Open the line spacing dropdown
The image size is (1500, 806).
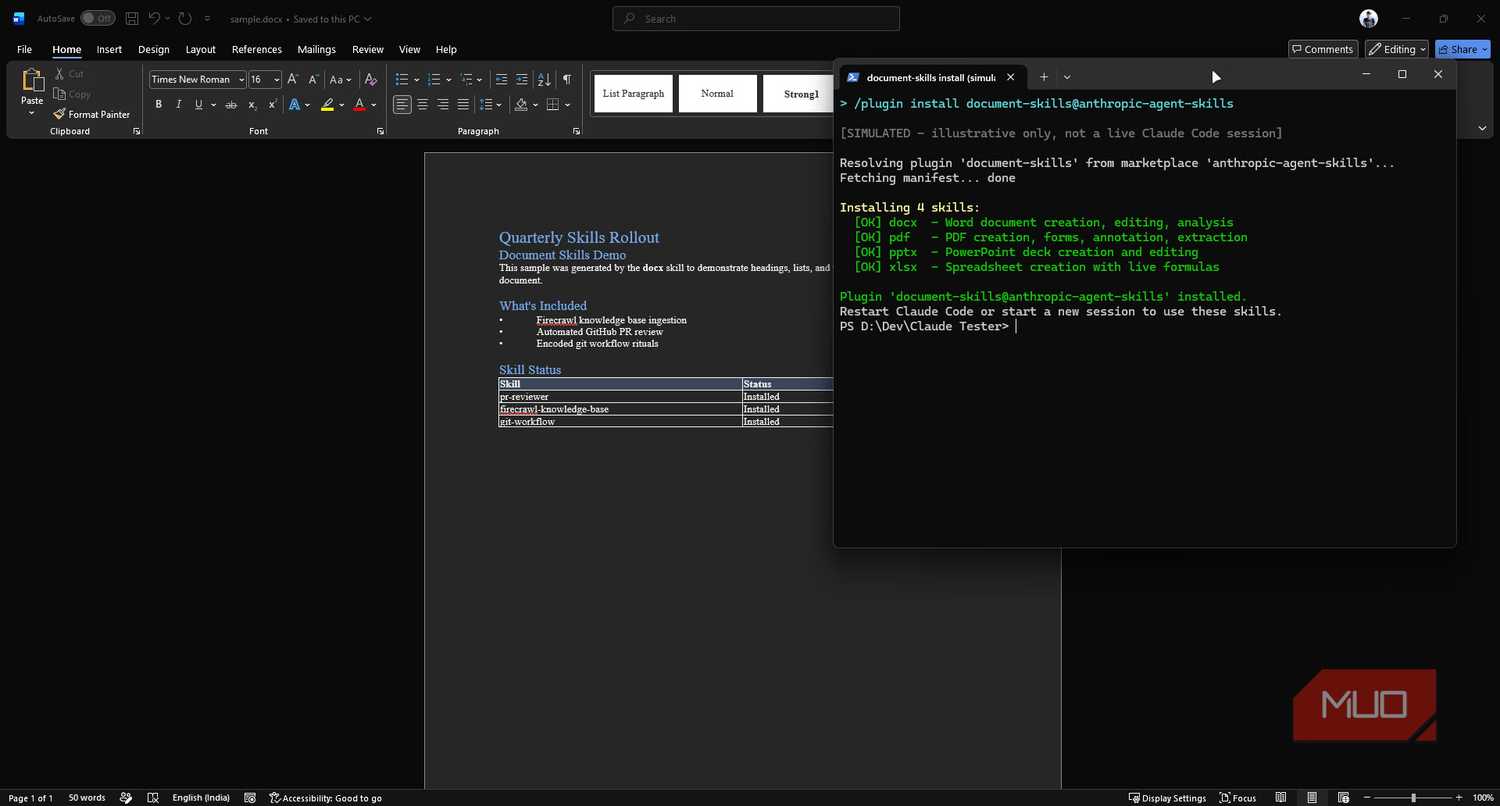tap(500, 104)
